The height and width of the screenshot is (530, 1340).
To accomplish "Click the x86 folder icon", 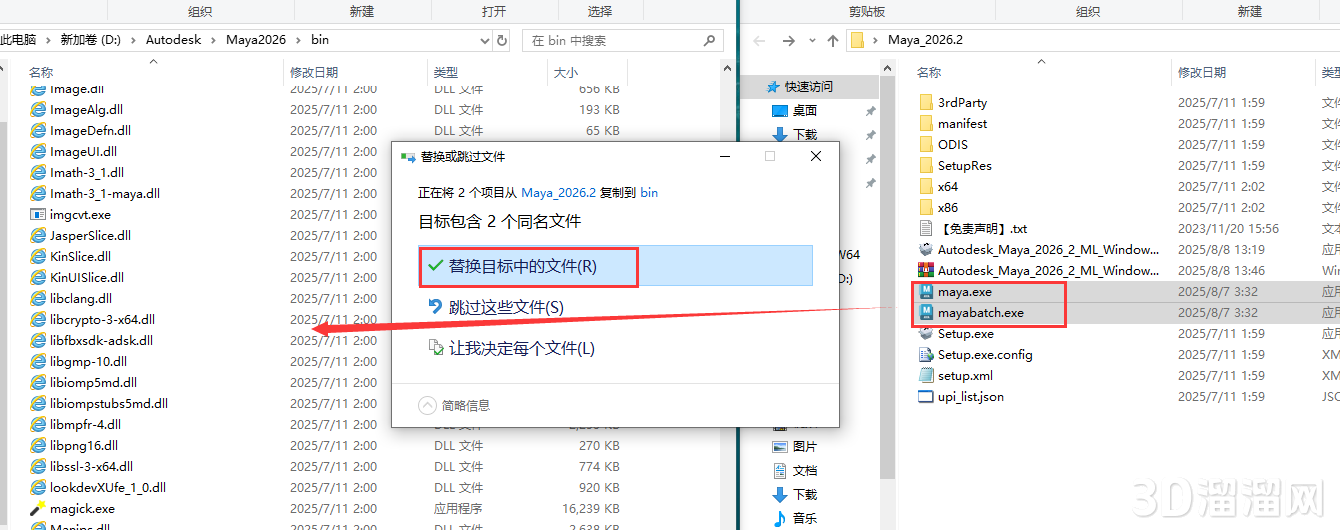I will click(926, 208).
